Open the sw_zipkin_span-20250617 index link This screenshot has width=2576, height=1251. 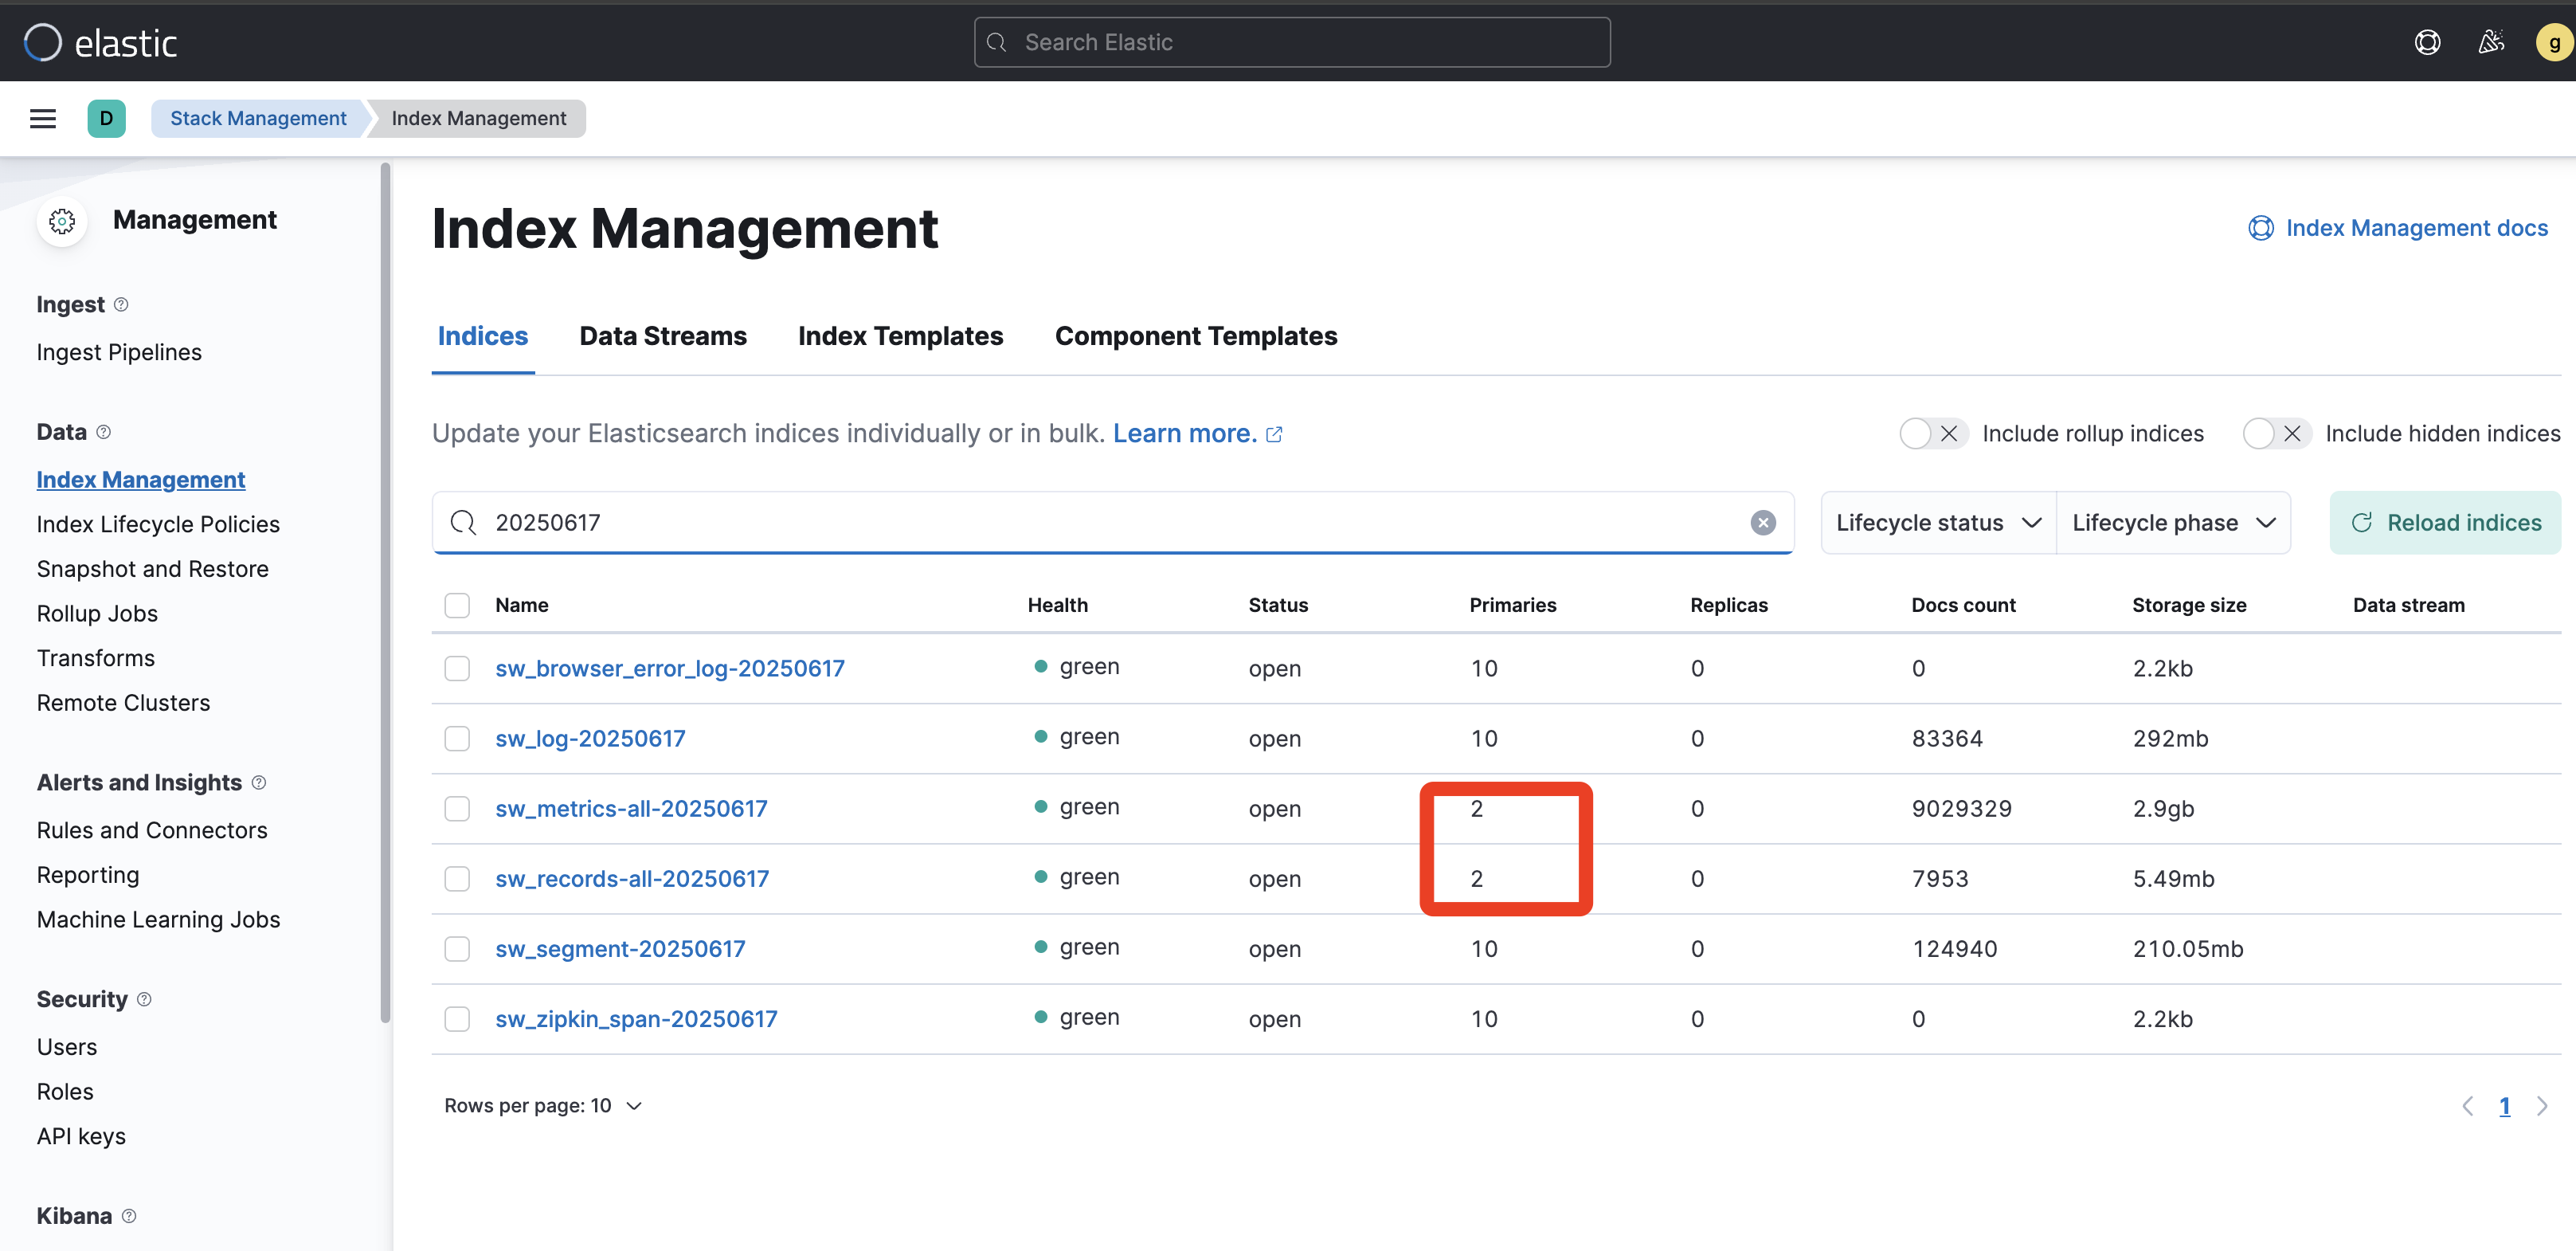tap(636, 1018)
